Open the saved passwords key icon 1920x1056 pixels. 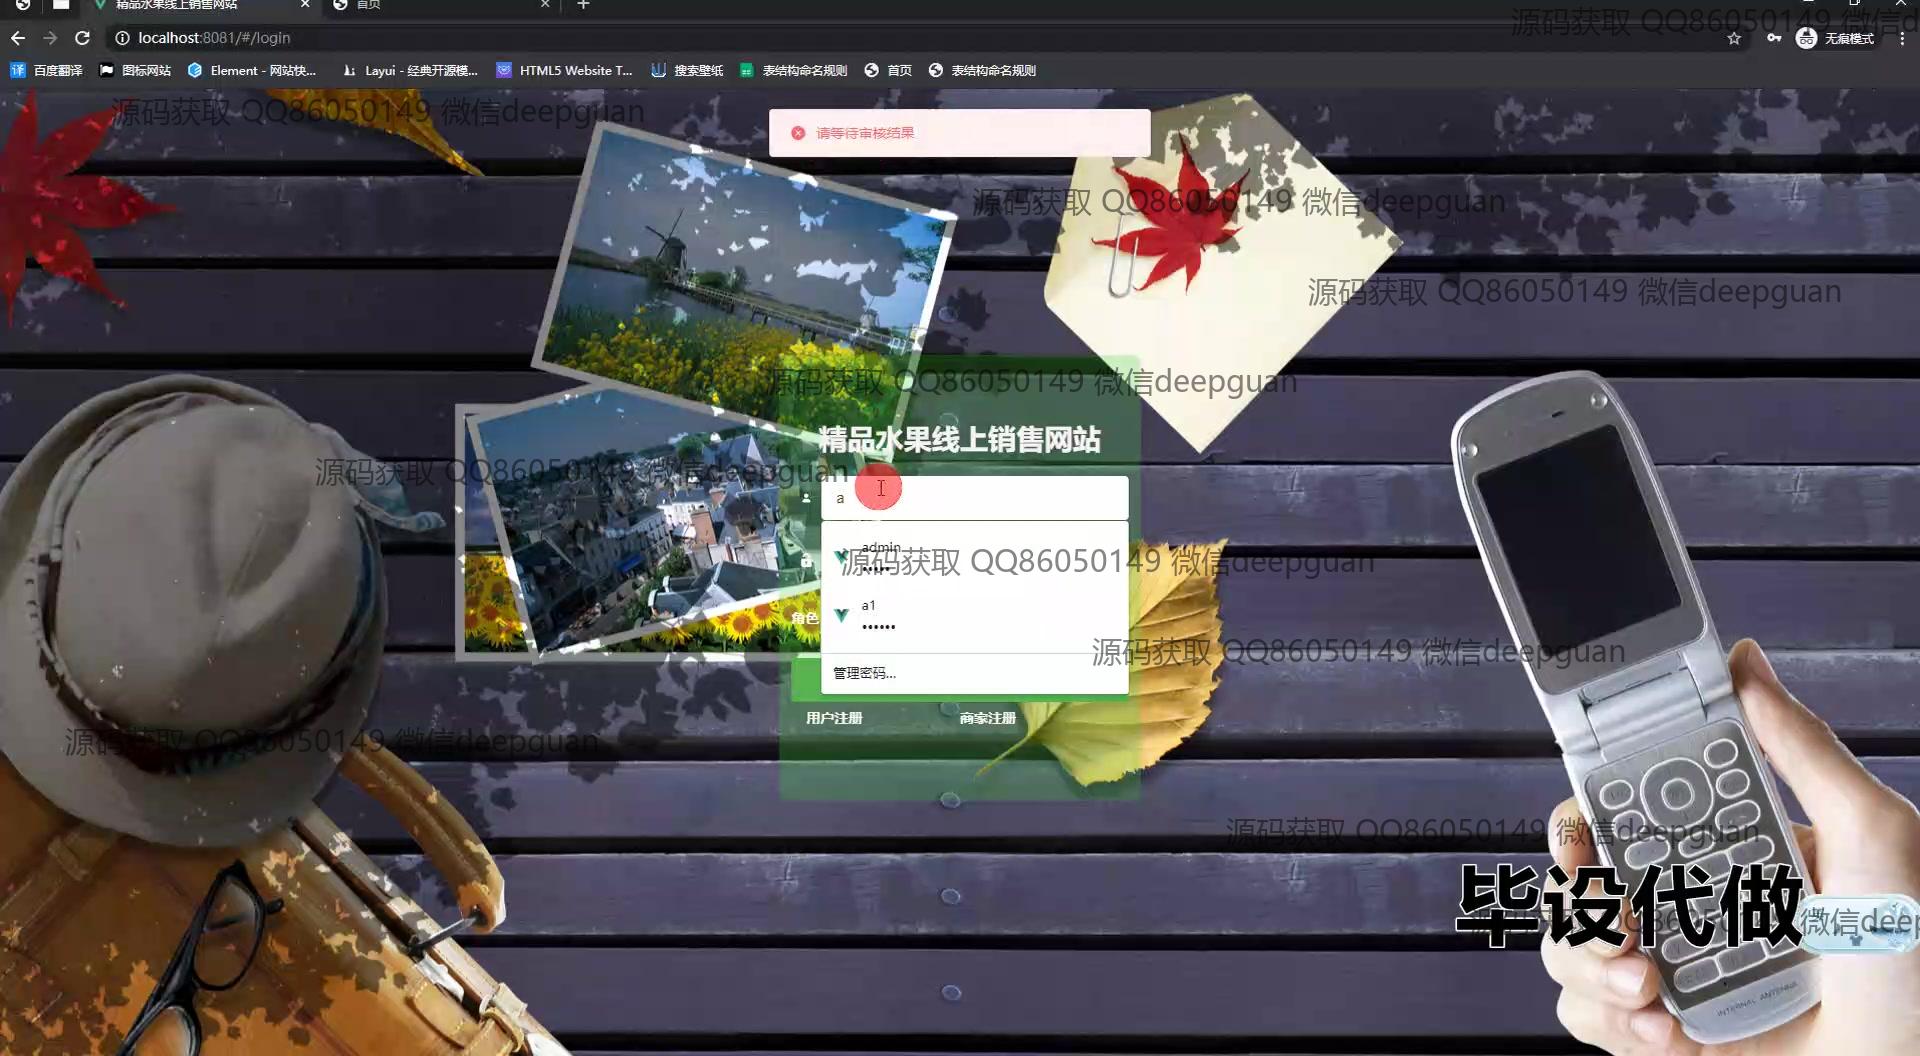[1773, 38]
